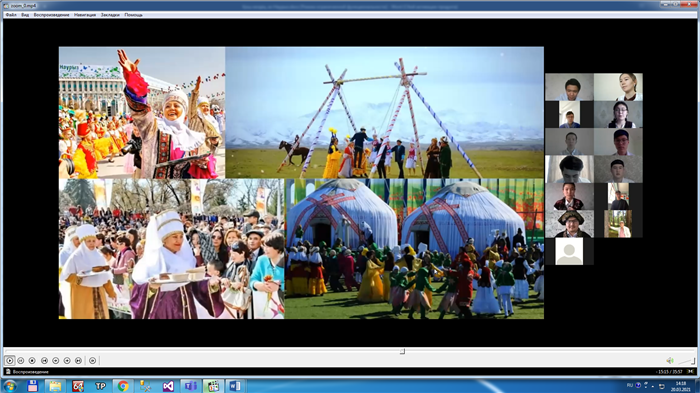Jump to the previous file button
Image resolution: width=700 pixels, height=393 pixels.
[x=44, y=360]
